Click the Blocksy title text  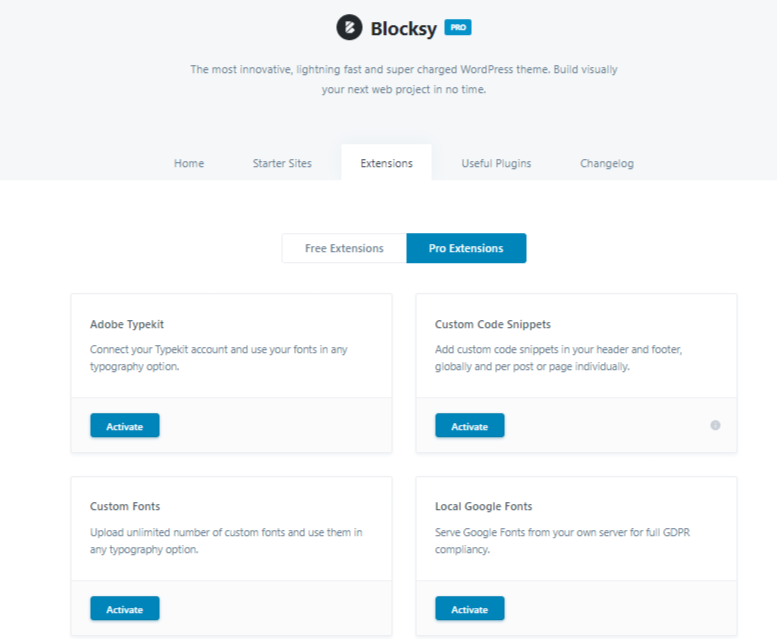pos(403,29)
